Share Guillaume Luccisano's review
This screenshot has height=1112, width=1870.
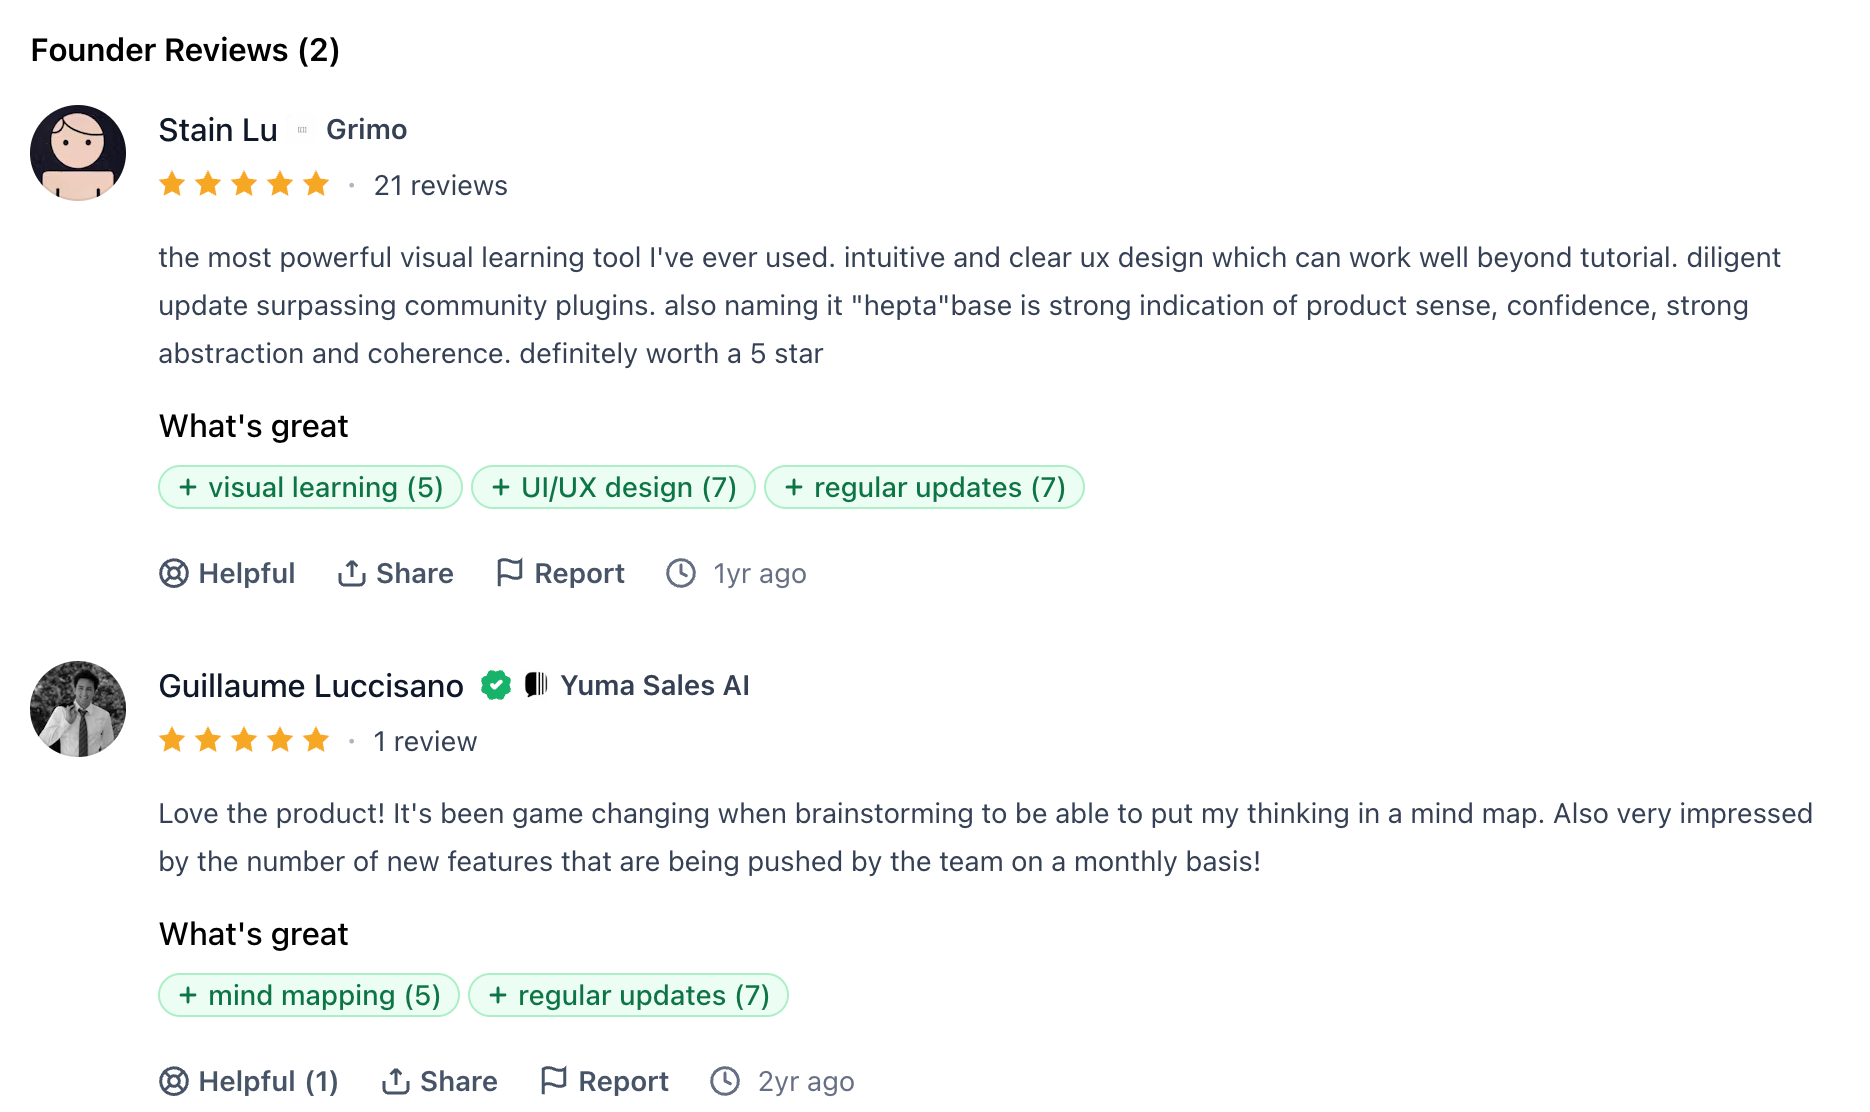pyautogui.click(x=439, y=1081)
